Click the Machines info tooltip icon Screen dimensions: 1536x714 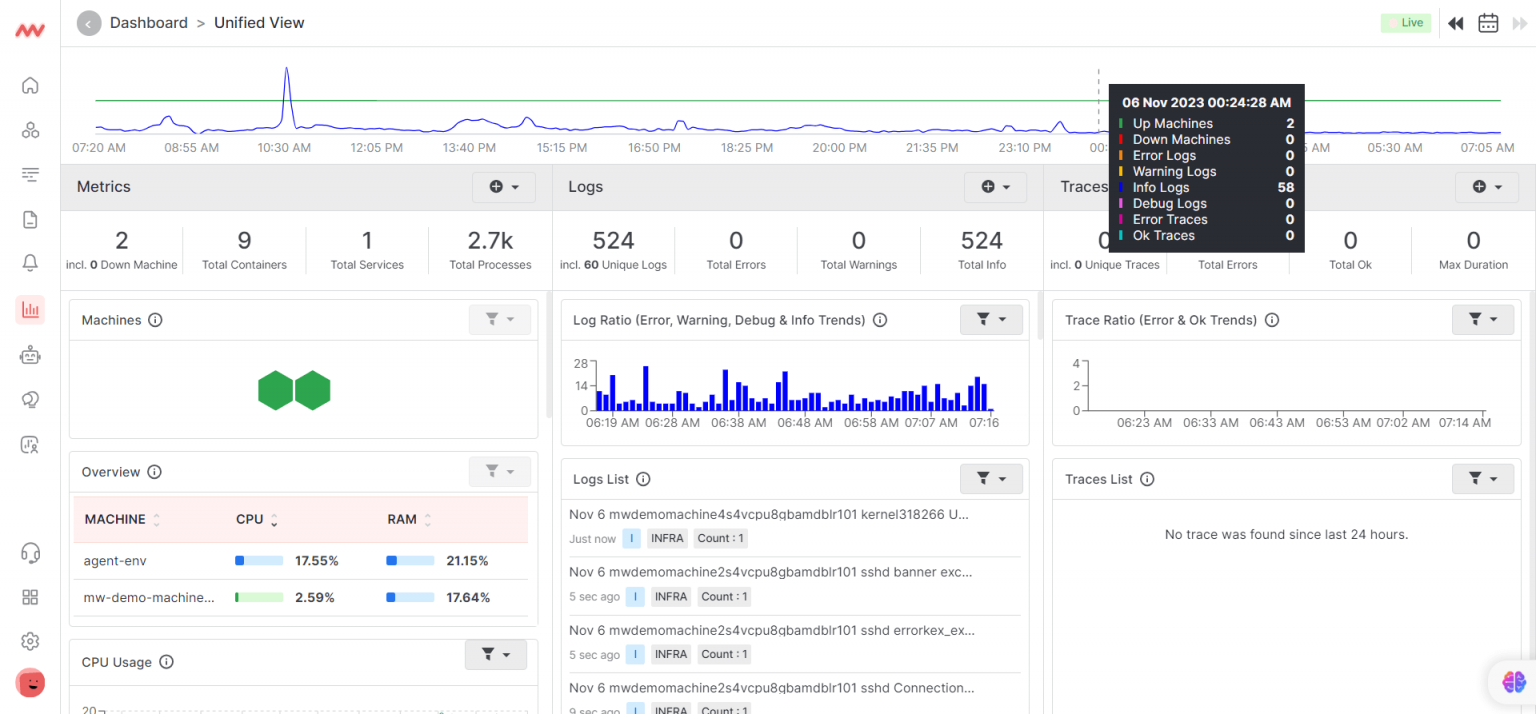pyautogui.click(x=154, y=320)
